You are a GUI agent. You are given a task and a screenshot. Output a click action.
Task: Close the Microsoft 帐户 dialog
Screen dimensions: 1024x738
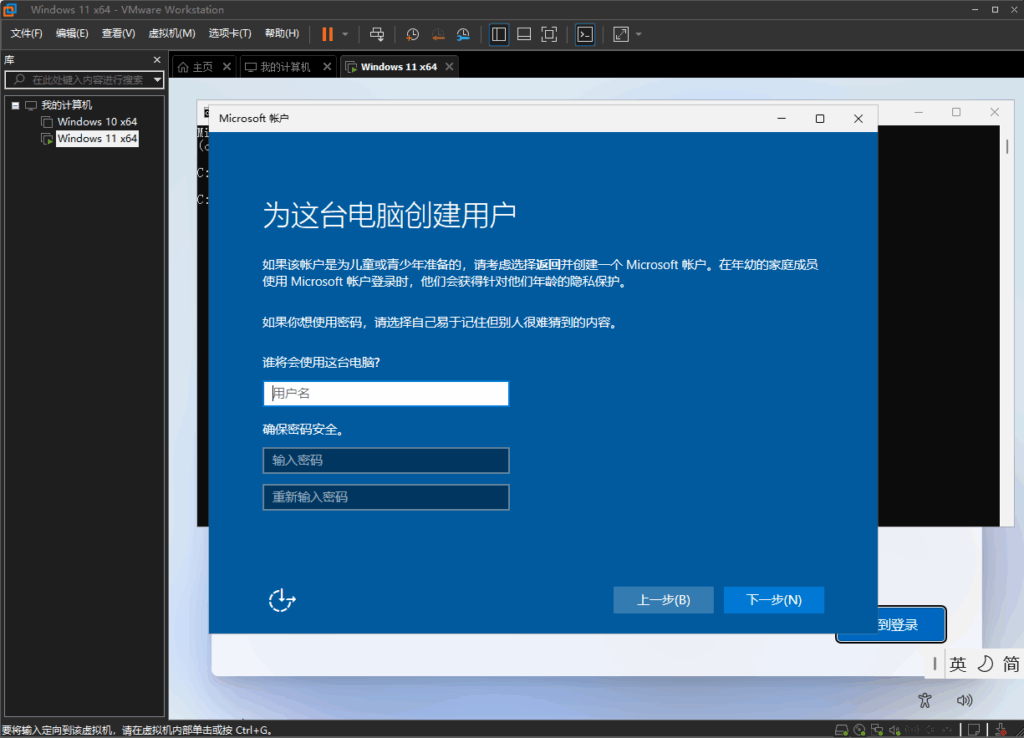(x=858, y=118)
